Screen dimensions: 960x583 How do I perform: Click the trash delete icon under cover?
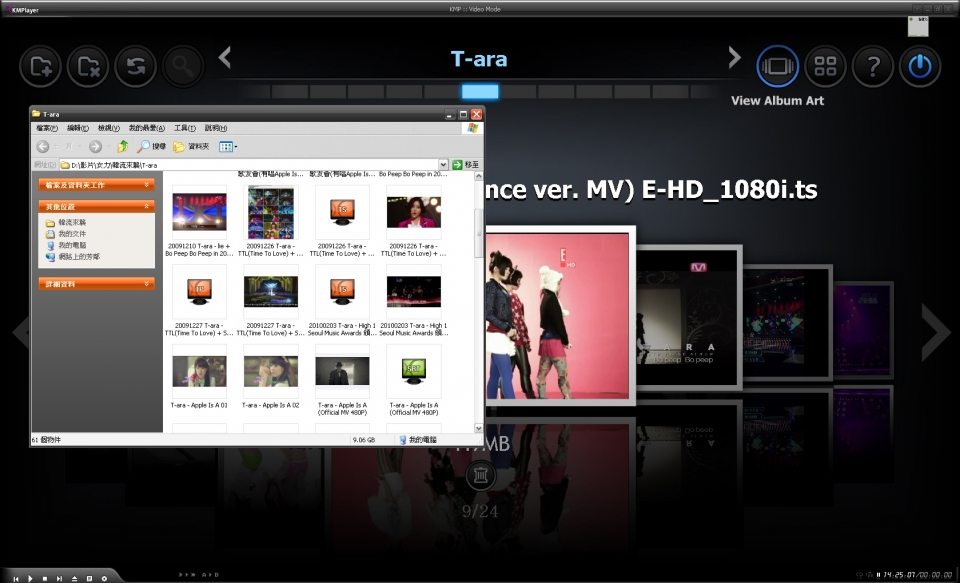[481, 476]
